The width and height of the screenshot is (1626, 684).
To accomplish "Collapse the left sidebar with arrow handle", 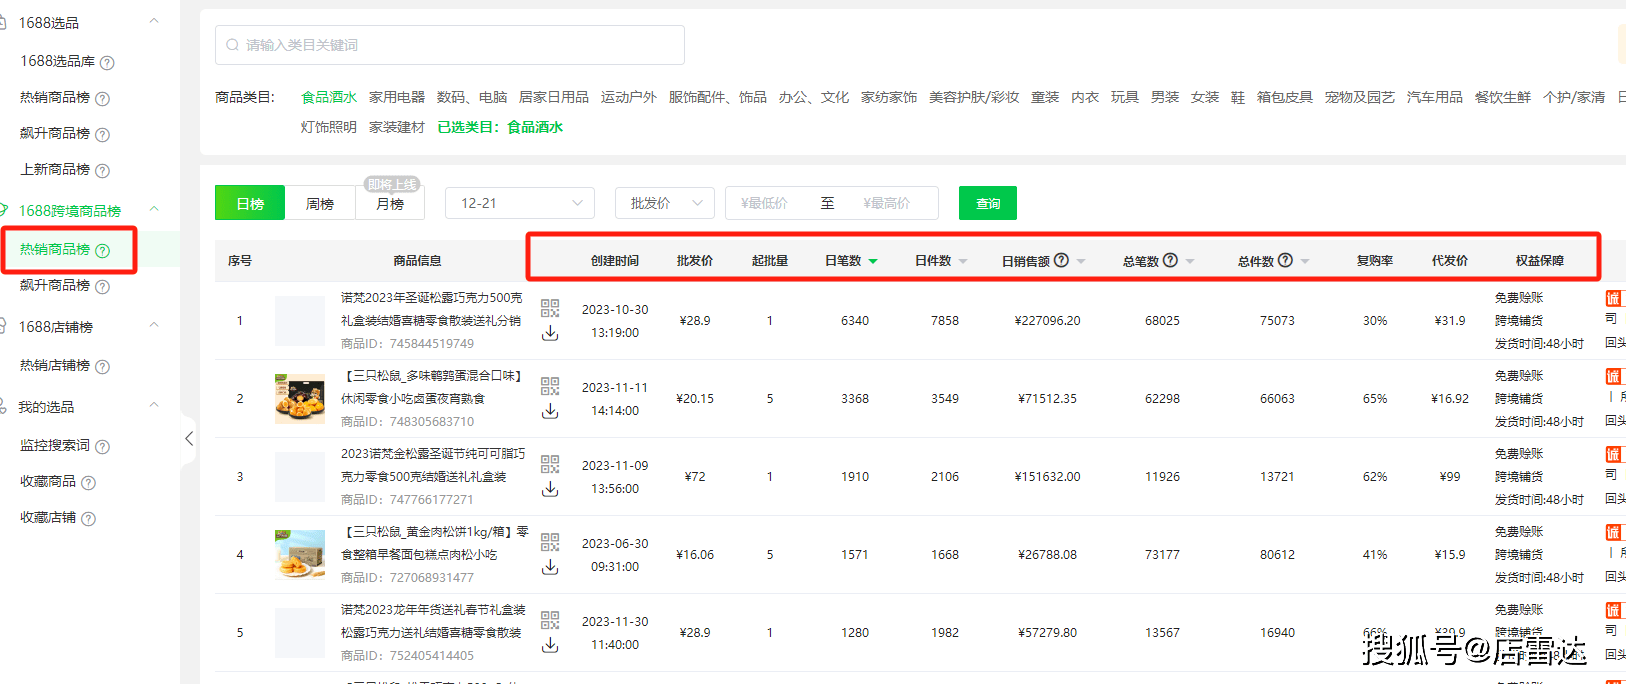I will click(189, 438).
